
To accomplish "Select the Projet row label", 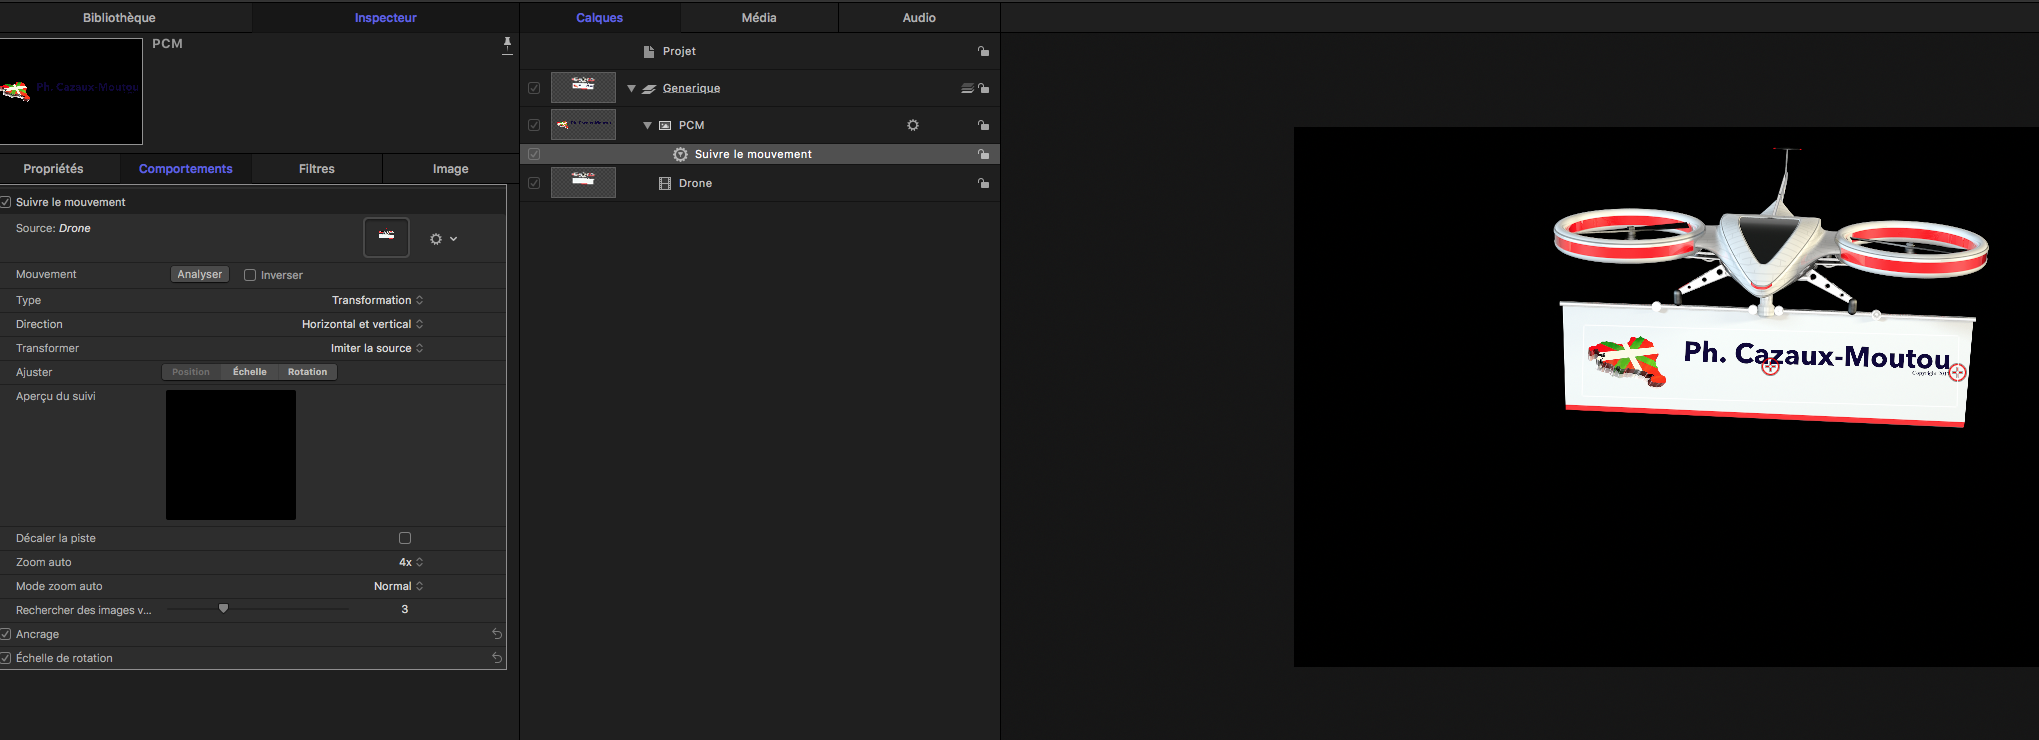I will pos(679,51).
